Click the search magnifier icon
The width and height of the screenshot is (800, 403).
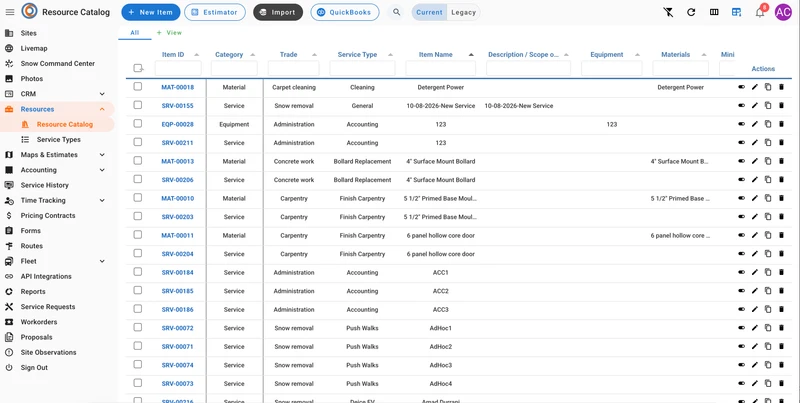(x=396, y=12)
